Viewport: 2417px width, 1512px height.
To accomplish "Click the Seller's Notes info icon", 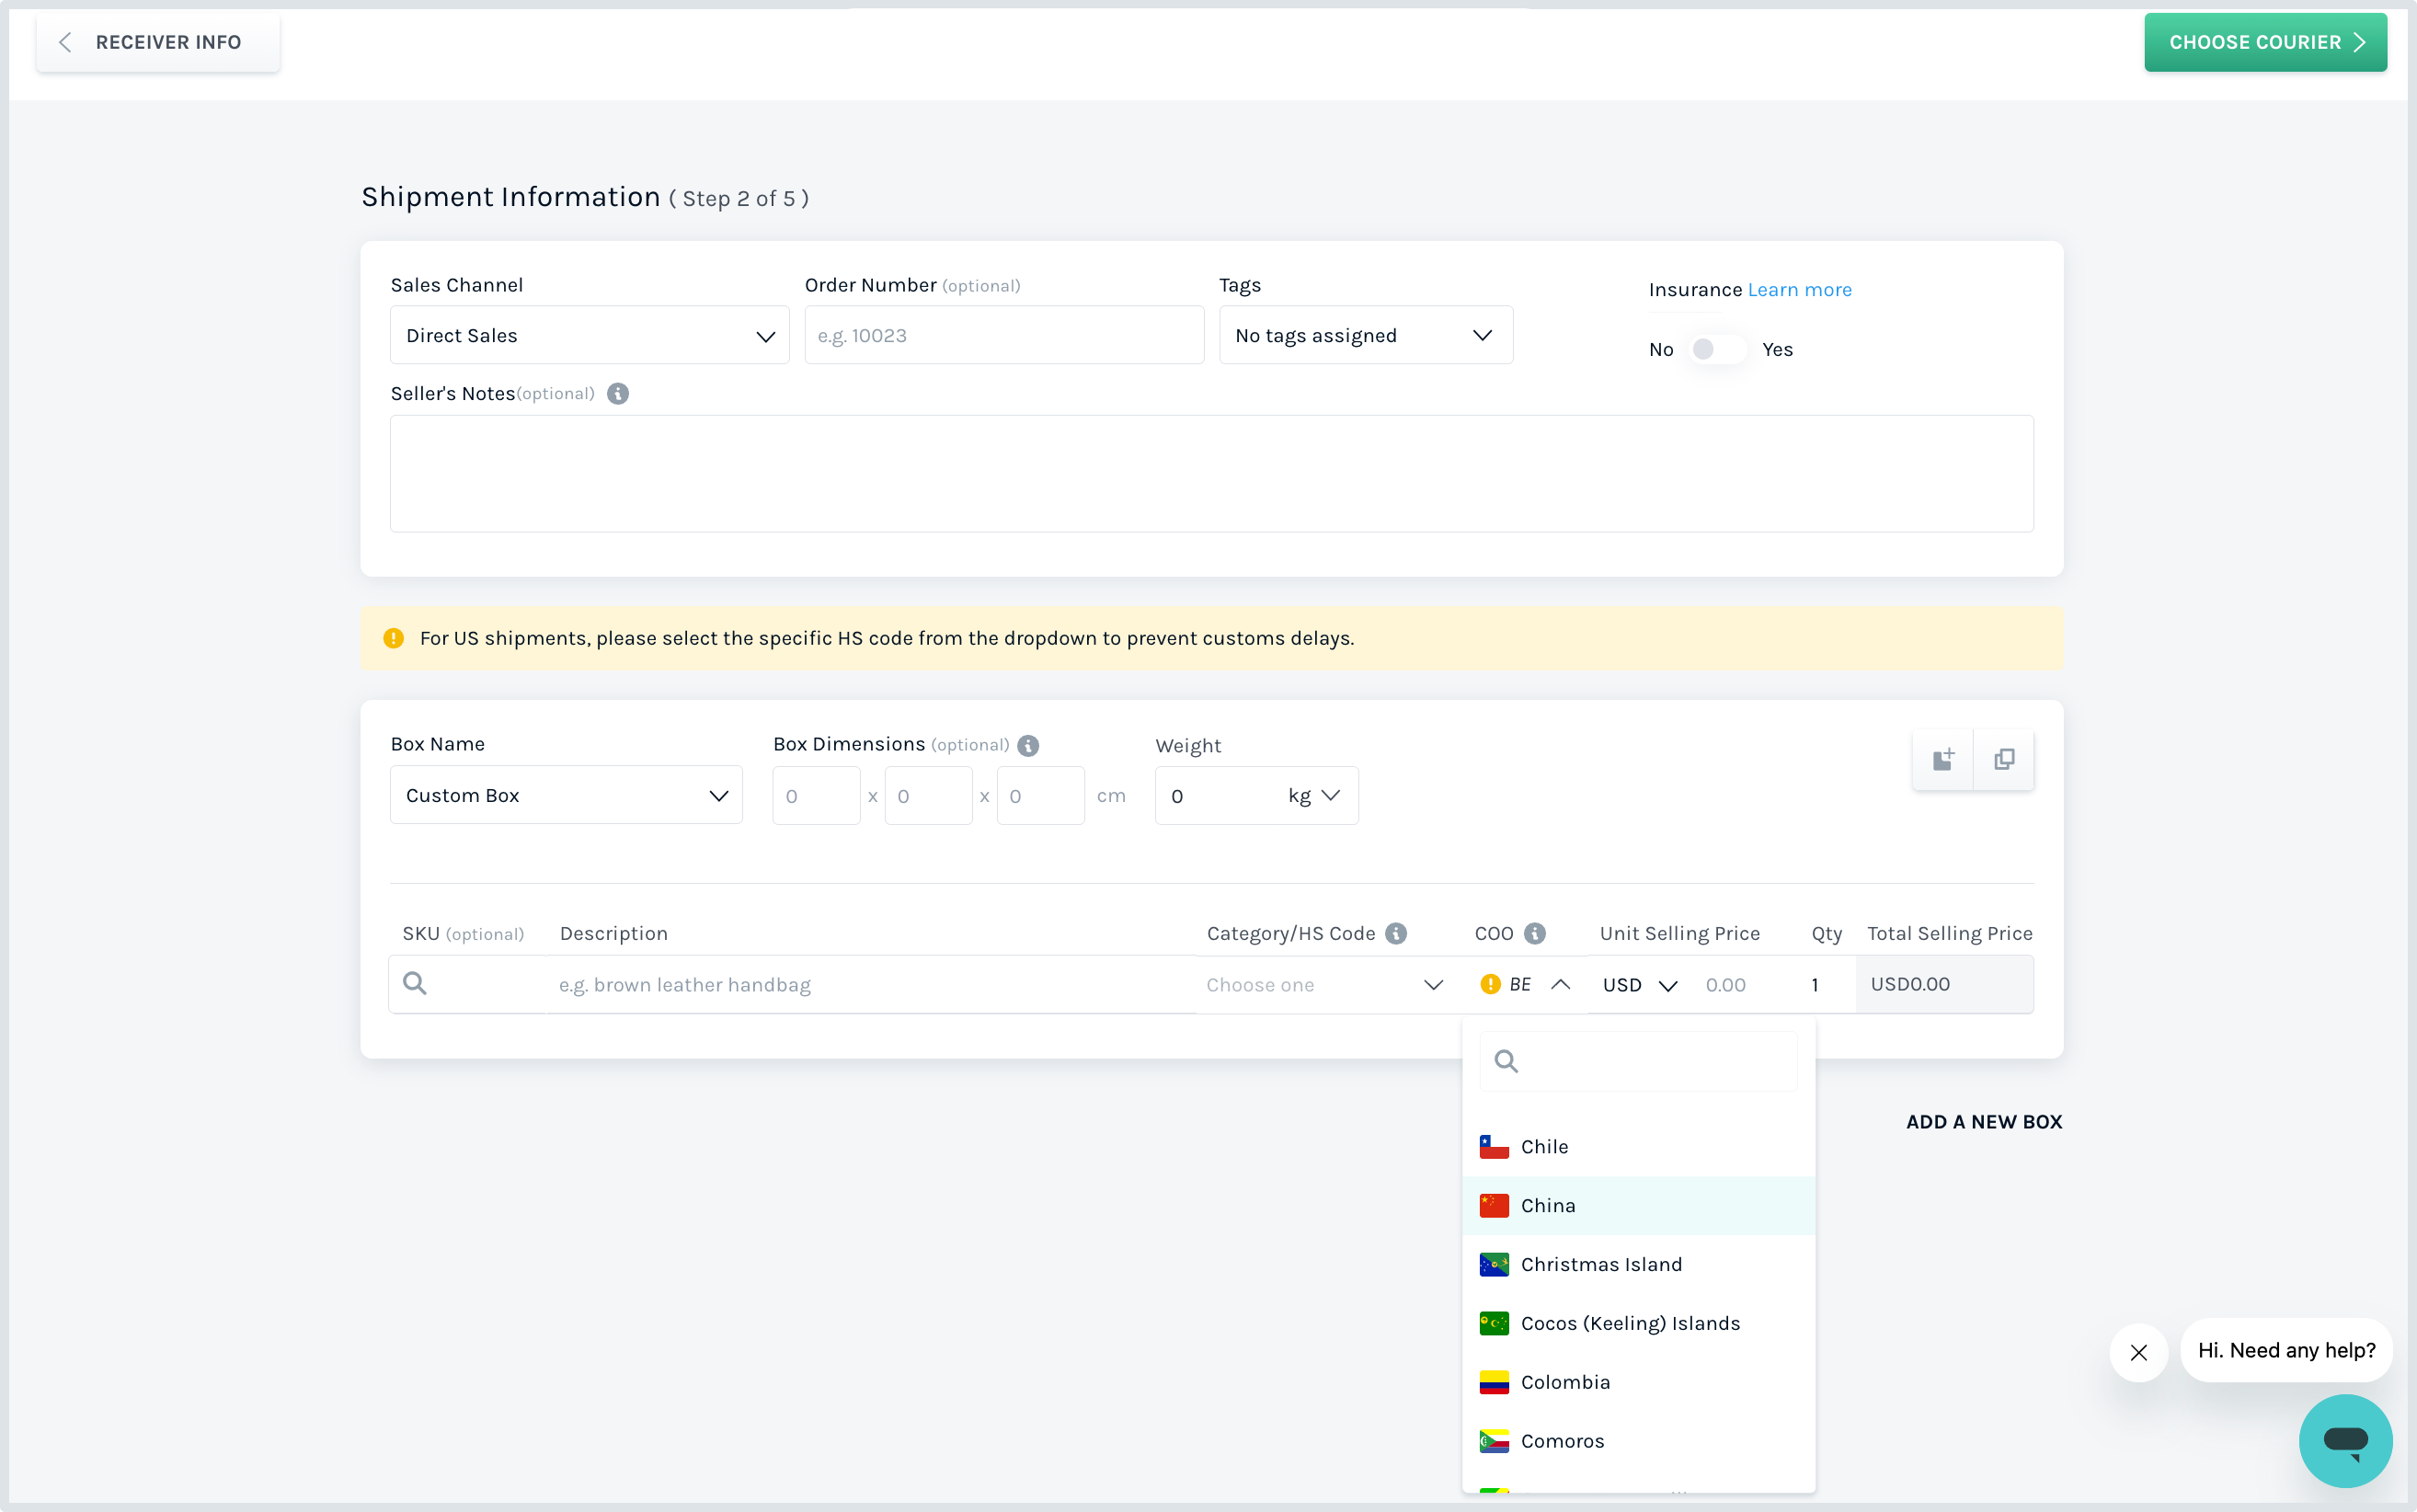I will click(618, 394).
